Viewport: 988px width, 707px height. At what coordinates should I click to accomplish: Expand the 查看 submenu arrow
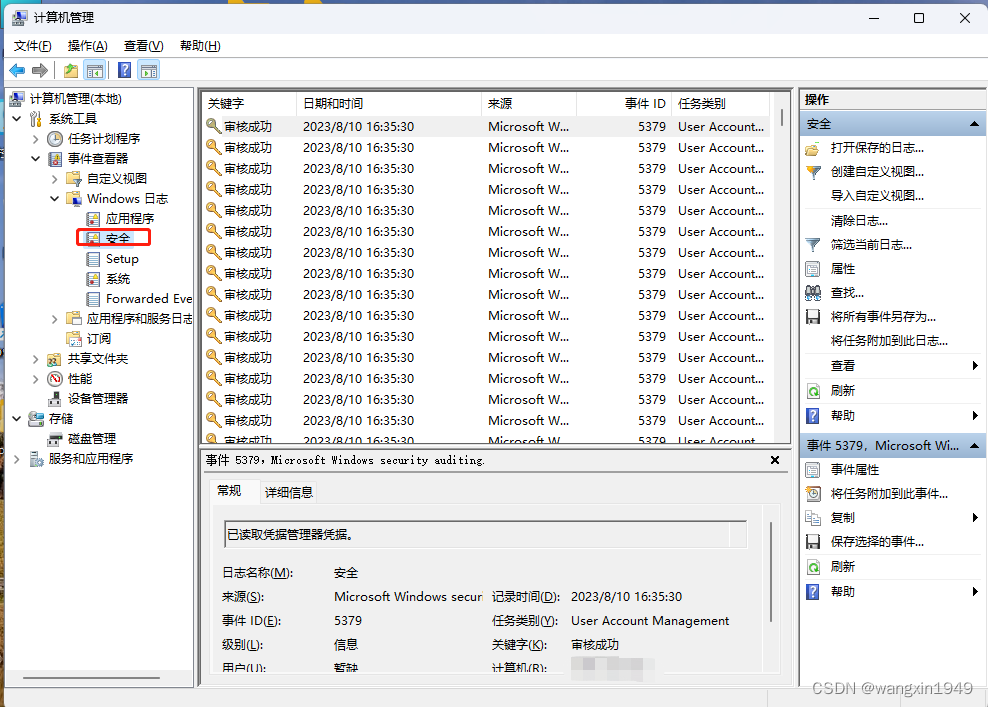973,365
